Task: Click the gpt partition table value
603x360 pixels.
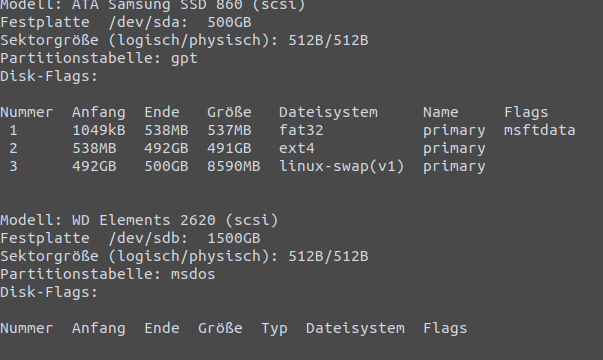Action: click(x=184, y=59)
